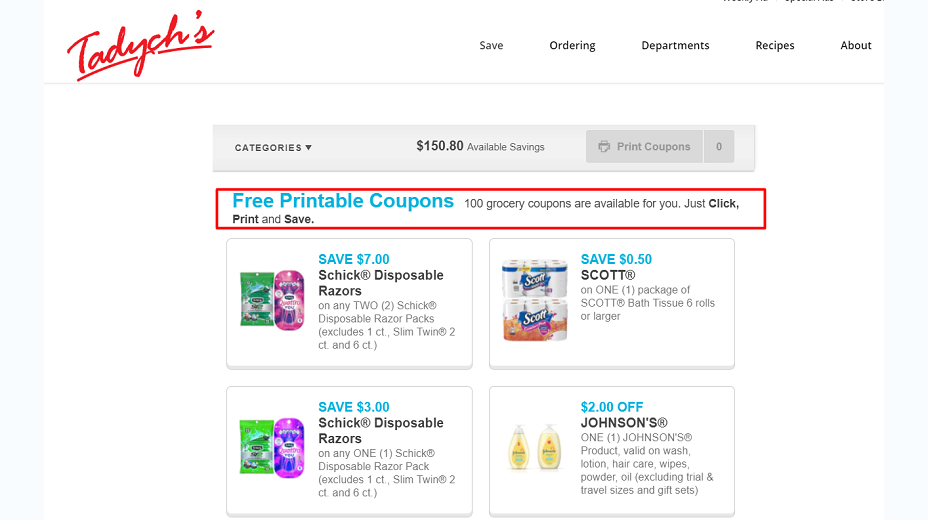Click the Free Printable Coupons heading

tap(343, 201)
